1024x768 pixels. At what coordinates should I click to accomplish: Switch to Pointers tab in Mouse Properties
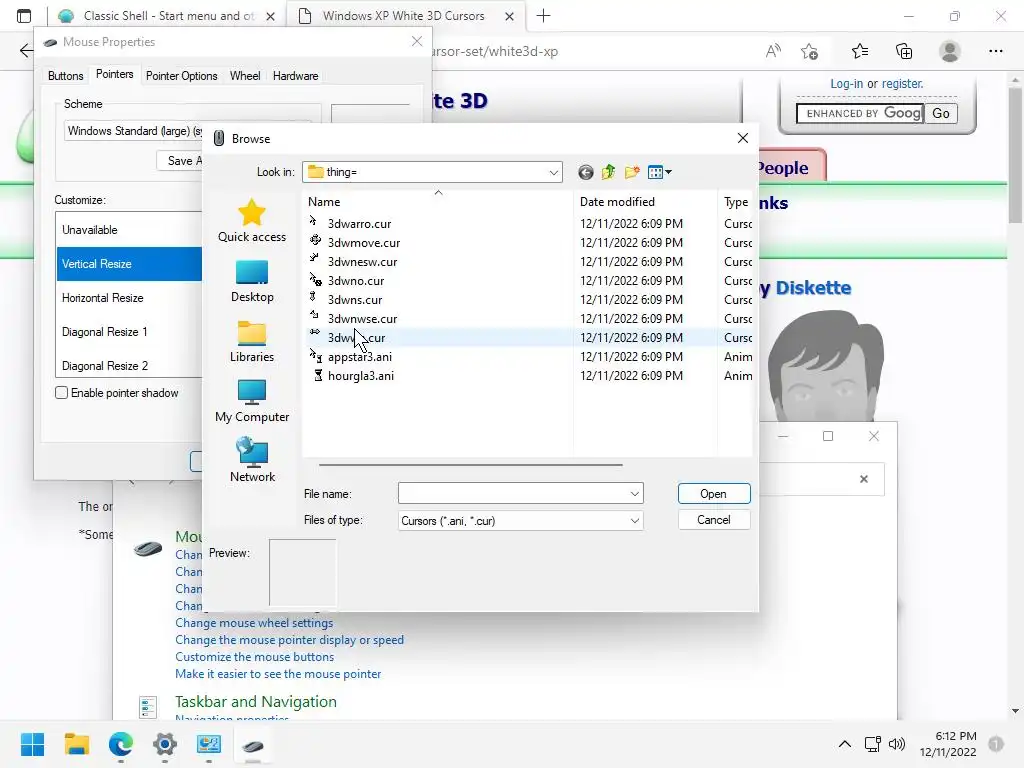click(x=114, y=74)
